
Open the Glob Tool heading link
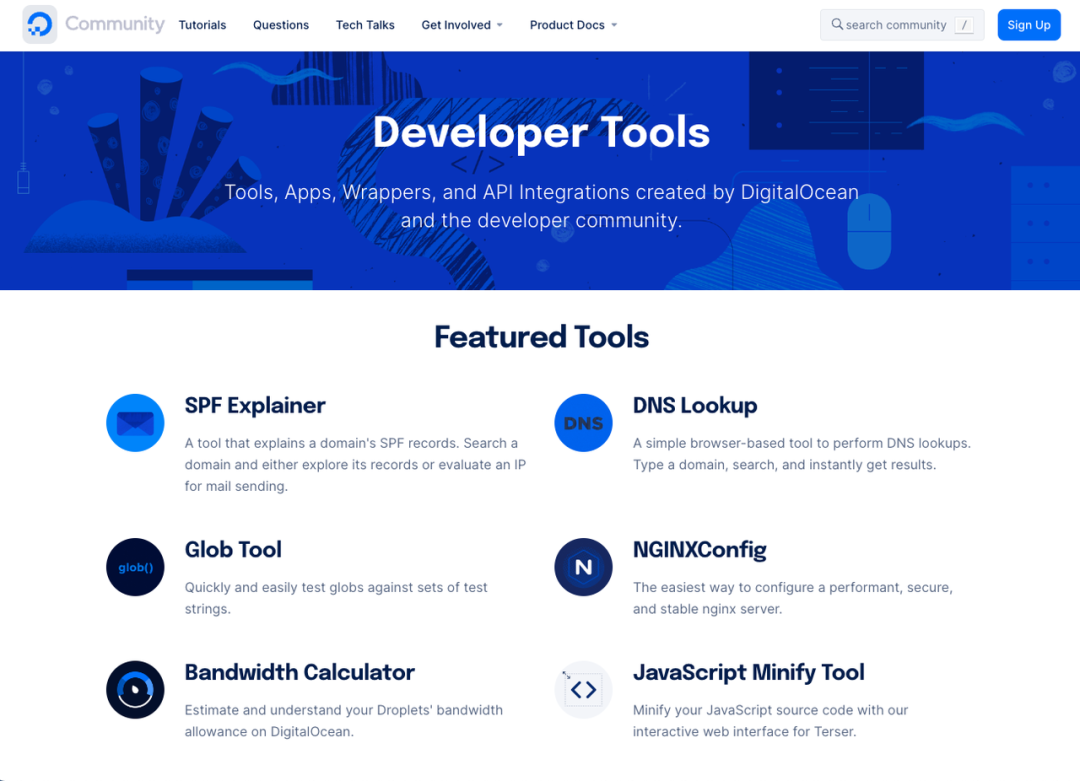pyautogui.click(x=233, y=549)
